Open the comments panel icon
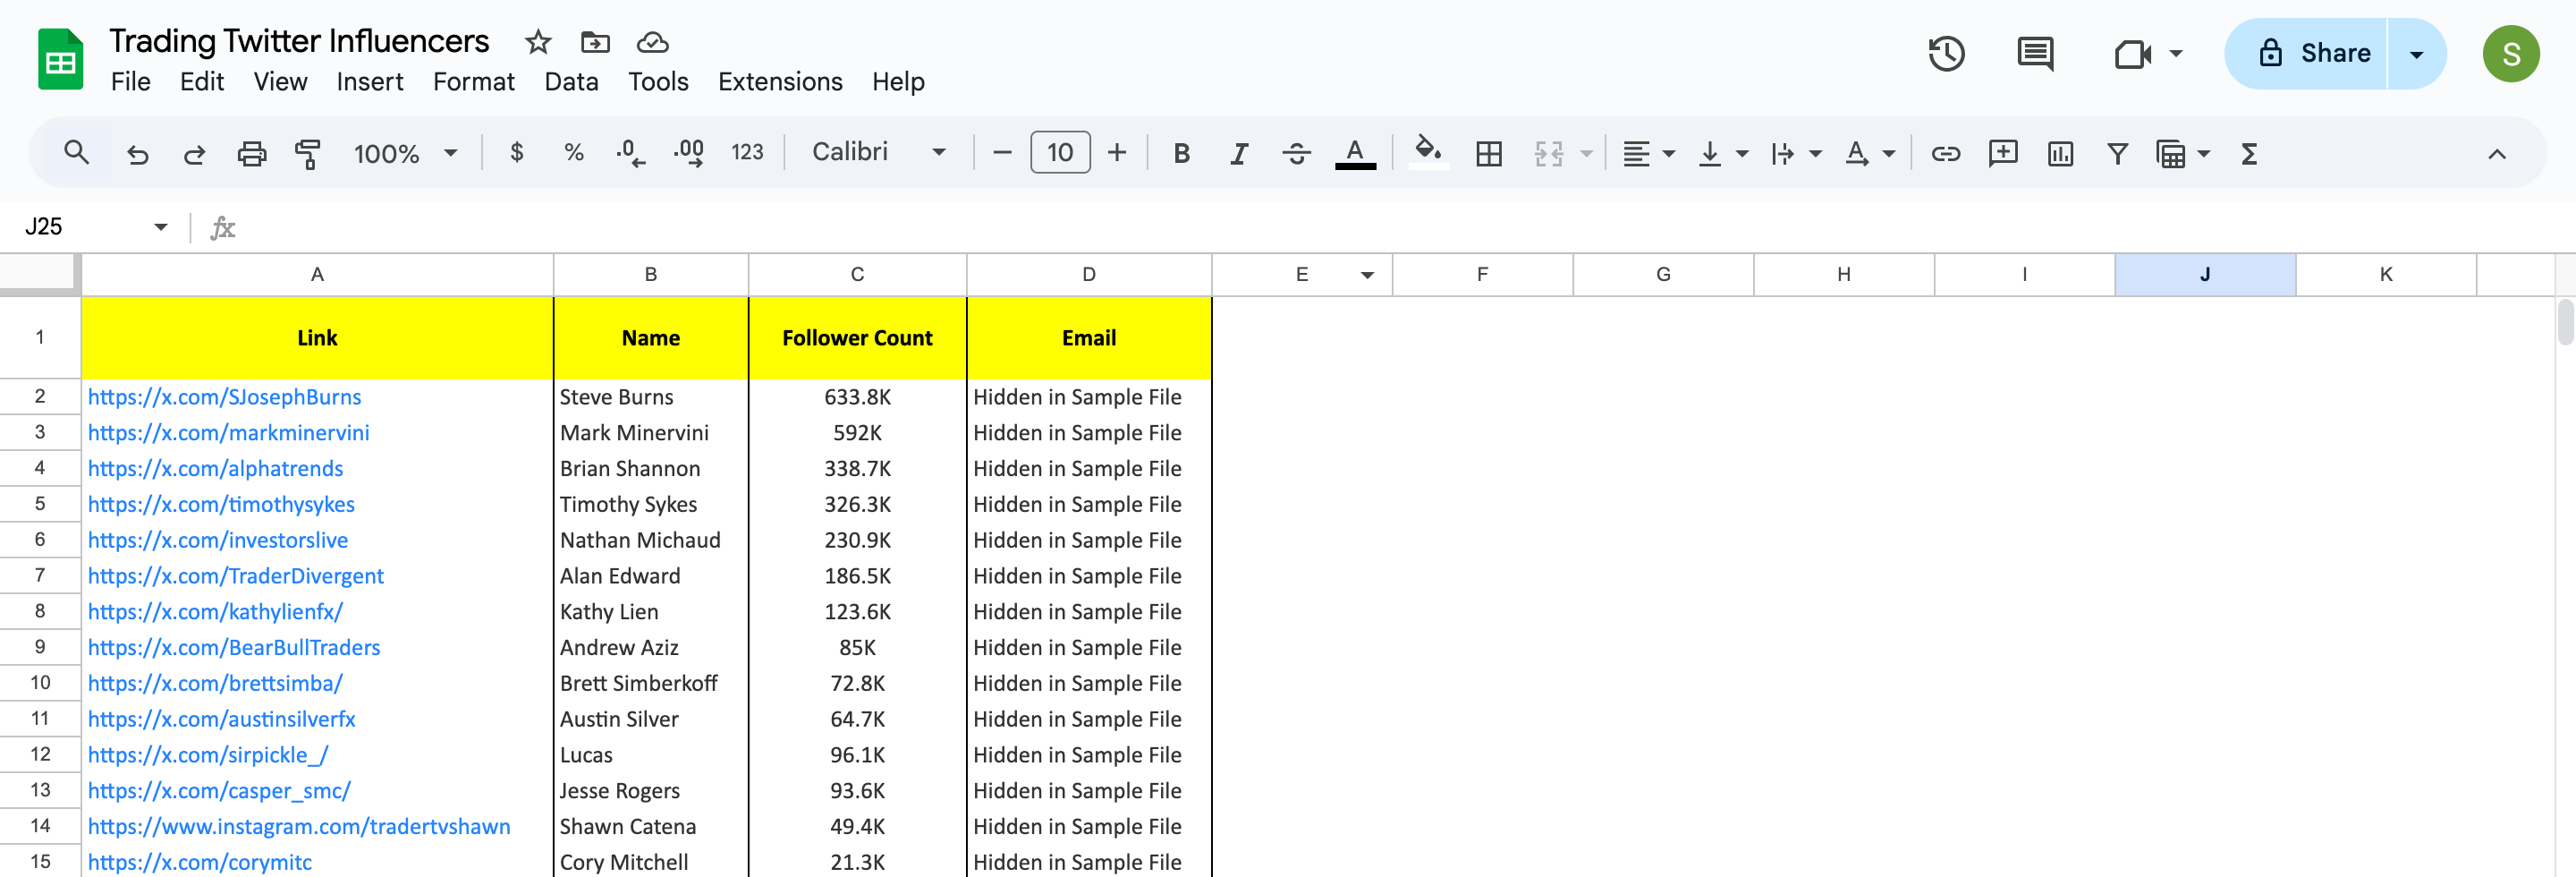Viewport: 2576px width, 877px height. pyautogui.click(x=2035, y=53)
